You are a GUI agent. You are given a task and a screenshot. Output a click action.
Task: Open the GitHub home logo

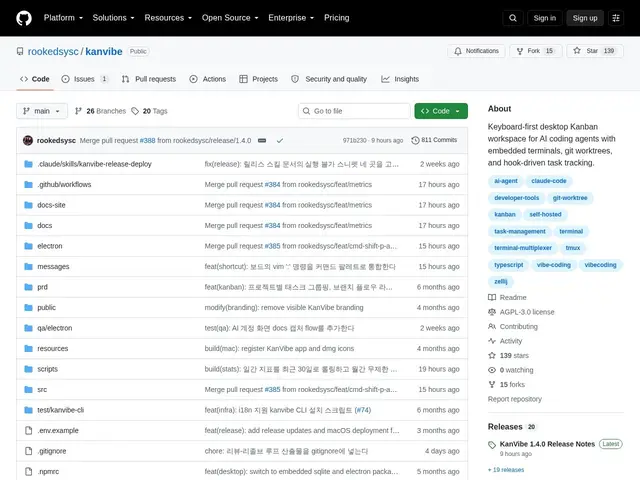(x=24, y=18)
